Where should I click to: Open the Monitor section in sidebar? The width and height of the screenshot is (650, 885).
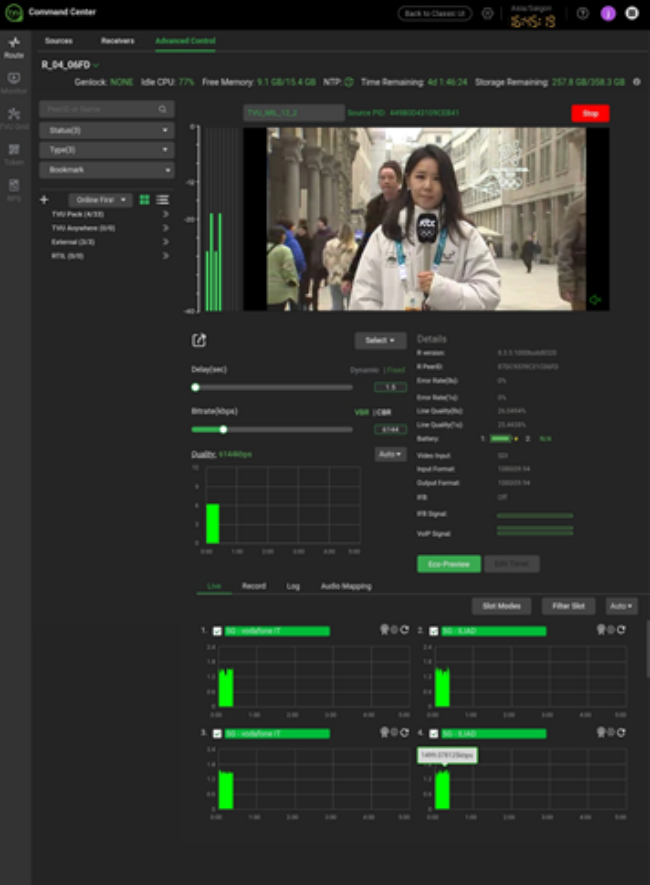tap(14, 82)
